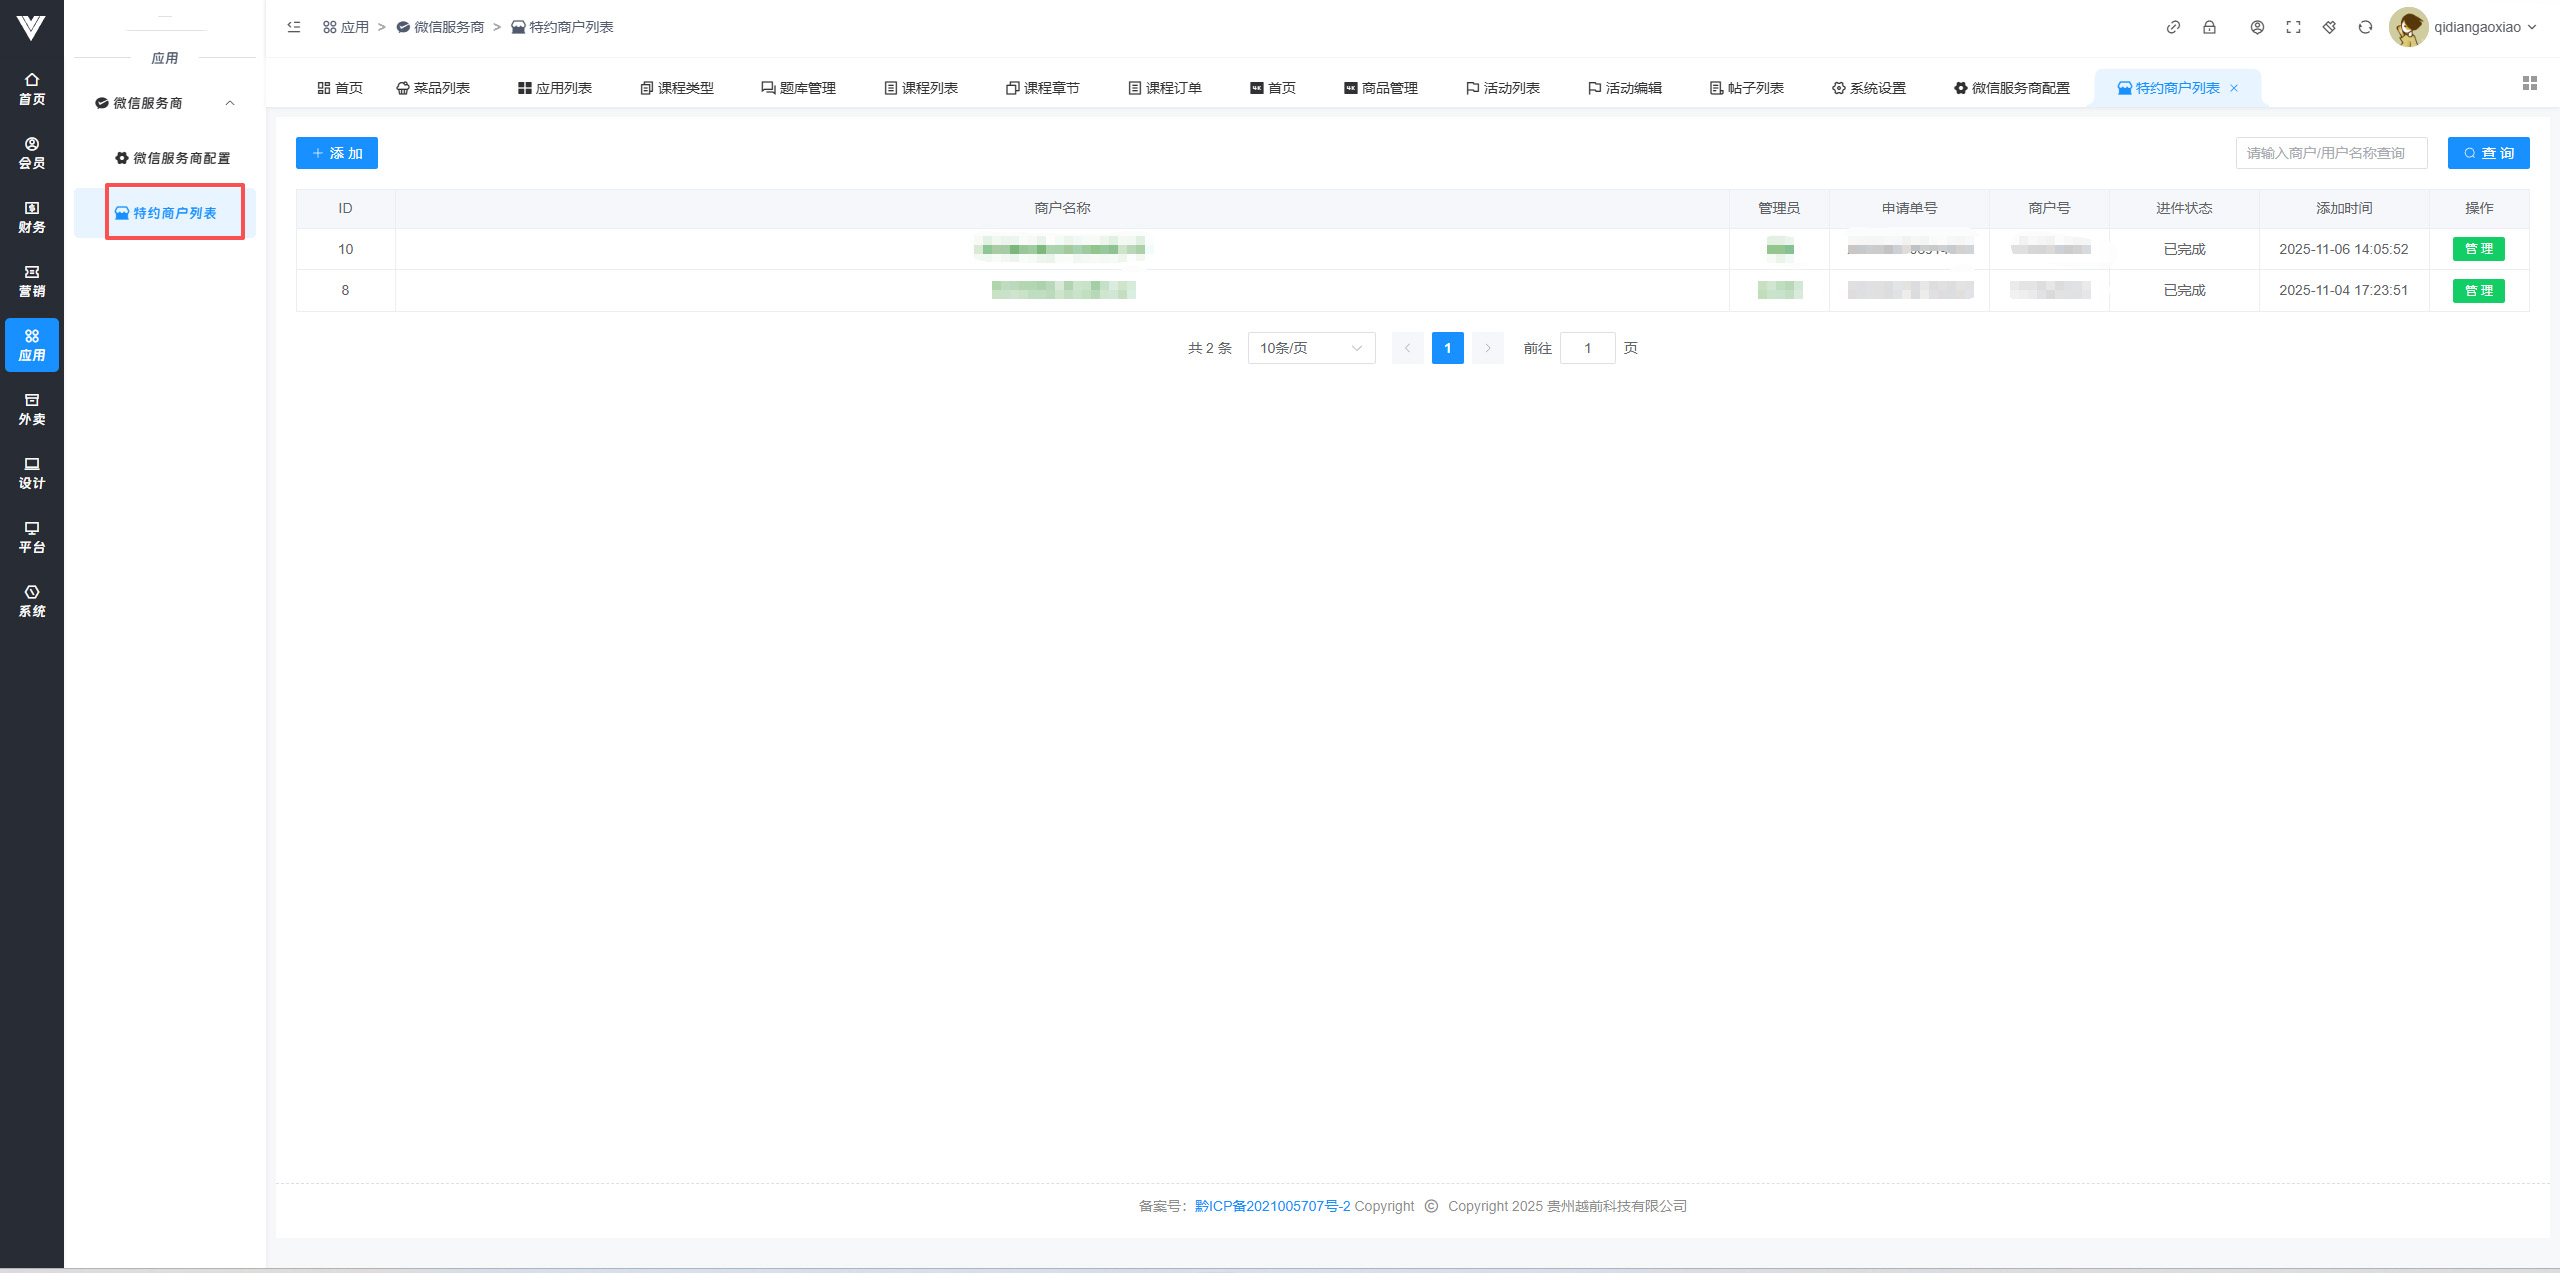
Task: Open 设计 section in sidebar
Action: tap(32, 473)
